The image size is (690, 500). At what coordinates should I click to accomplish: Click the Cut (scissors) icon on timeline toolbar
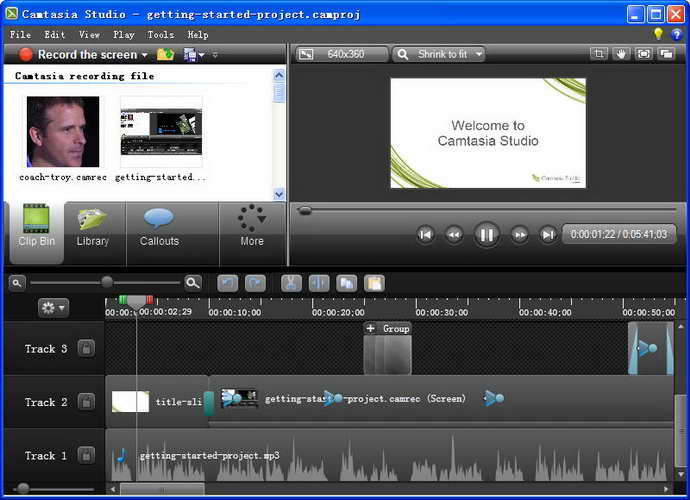[x=291, y=283]
